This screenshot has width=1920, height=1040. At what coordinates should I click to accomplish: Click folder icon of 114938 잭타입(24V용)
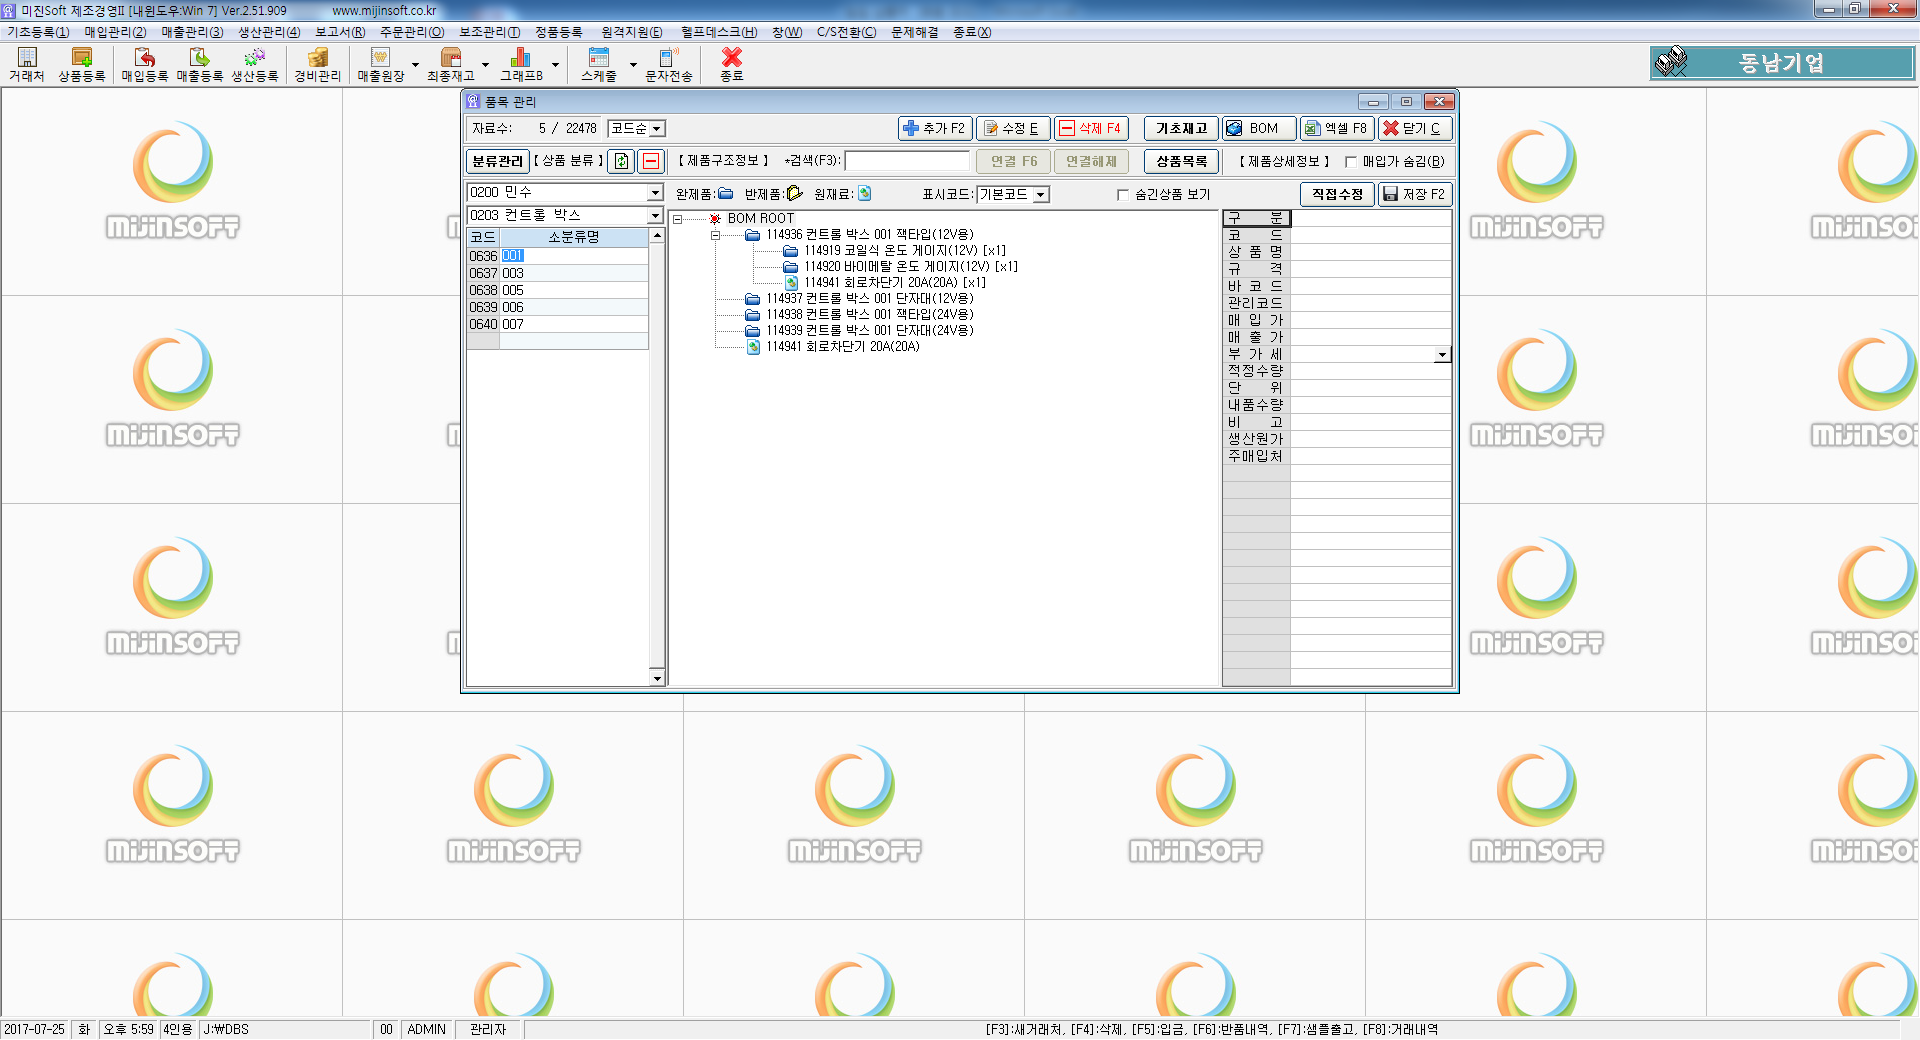tap(753, 315)
